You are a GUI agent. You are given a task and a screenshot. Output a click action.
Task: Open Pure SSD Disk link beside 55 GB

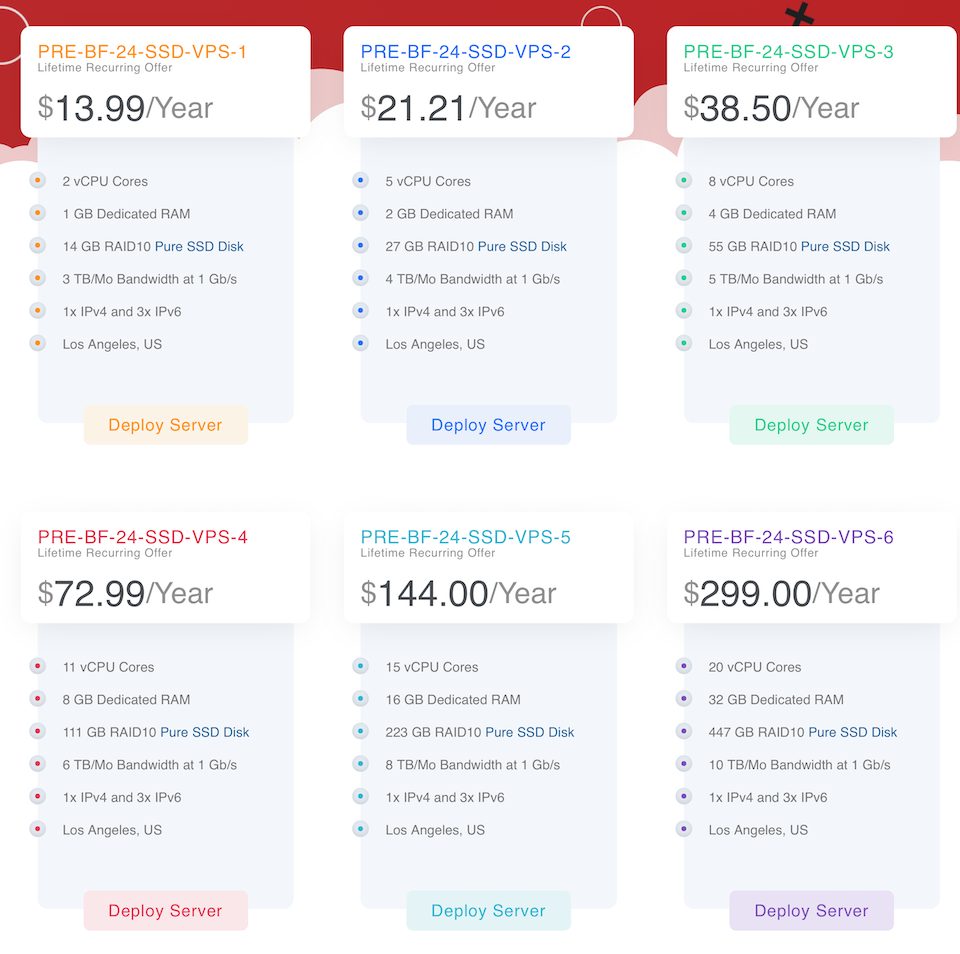[x=846, y=246]
